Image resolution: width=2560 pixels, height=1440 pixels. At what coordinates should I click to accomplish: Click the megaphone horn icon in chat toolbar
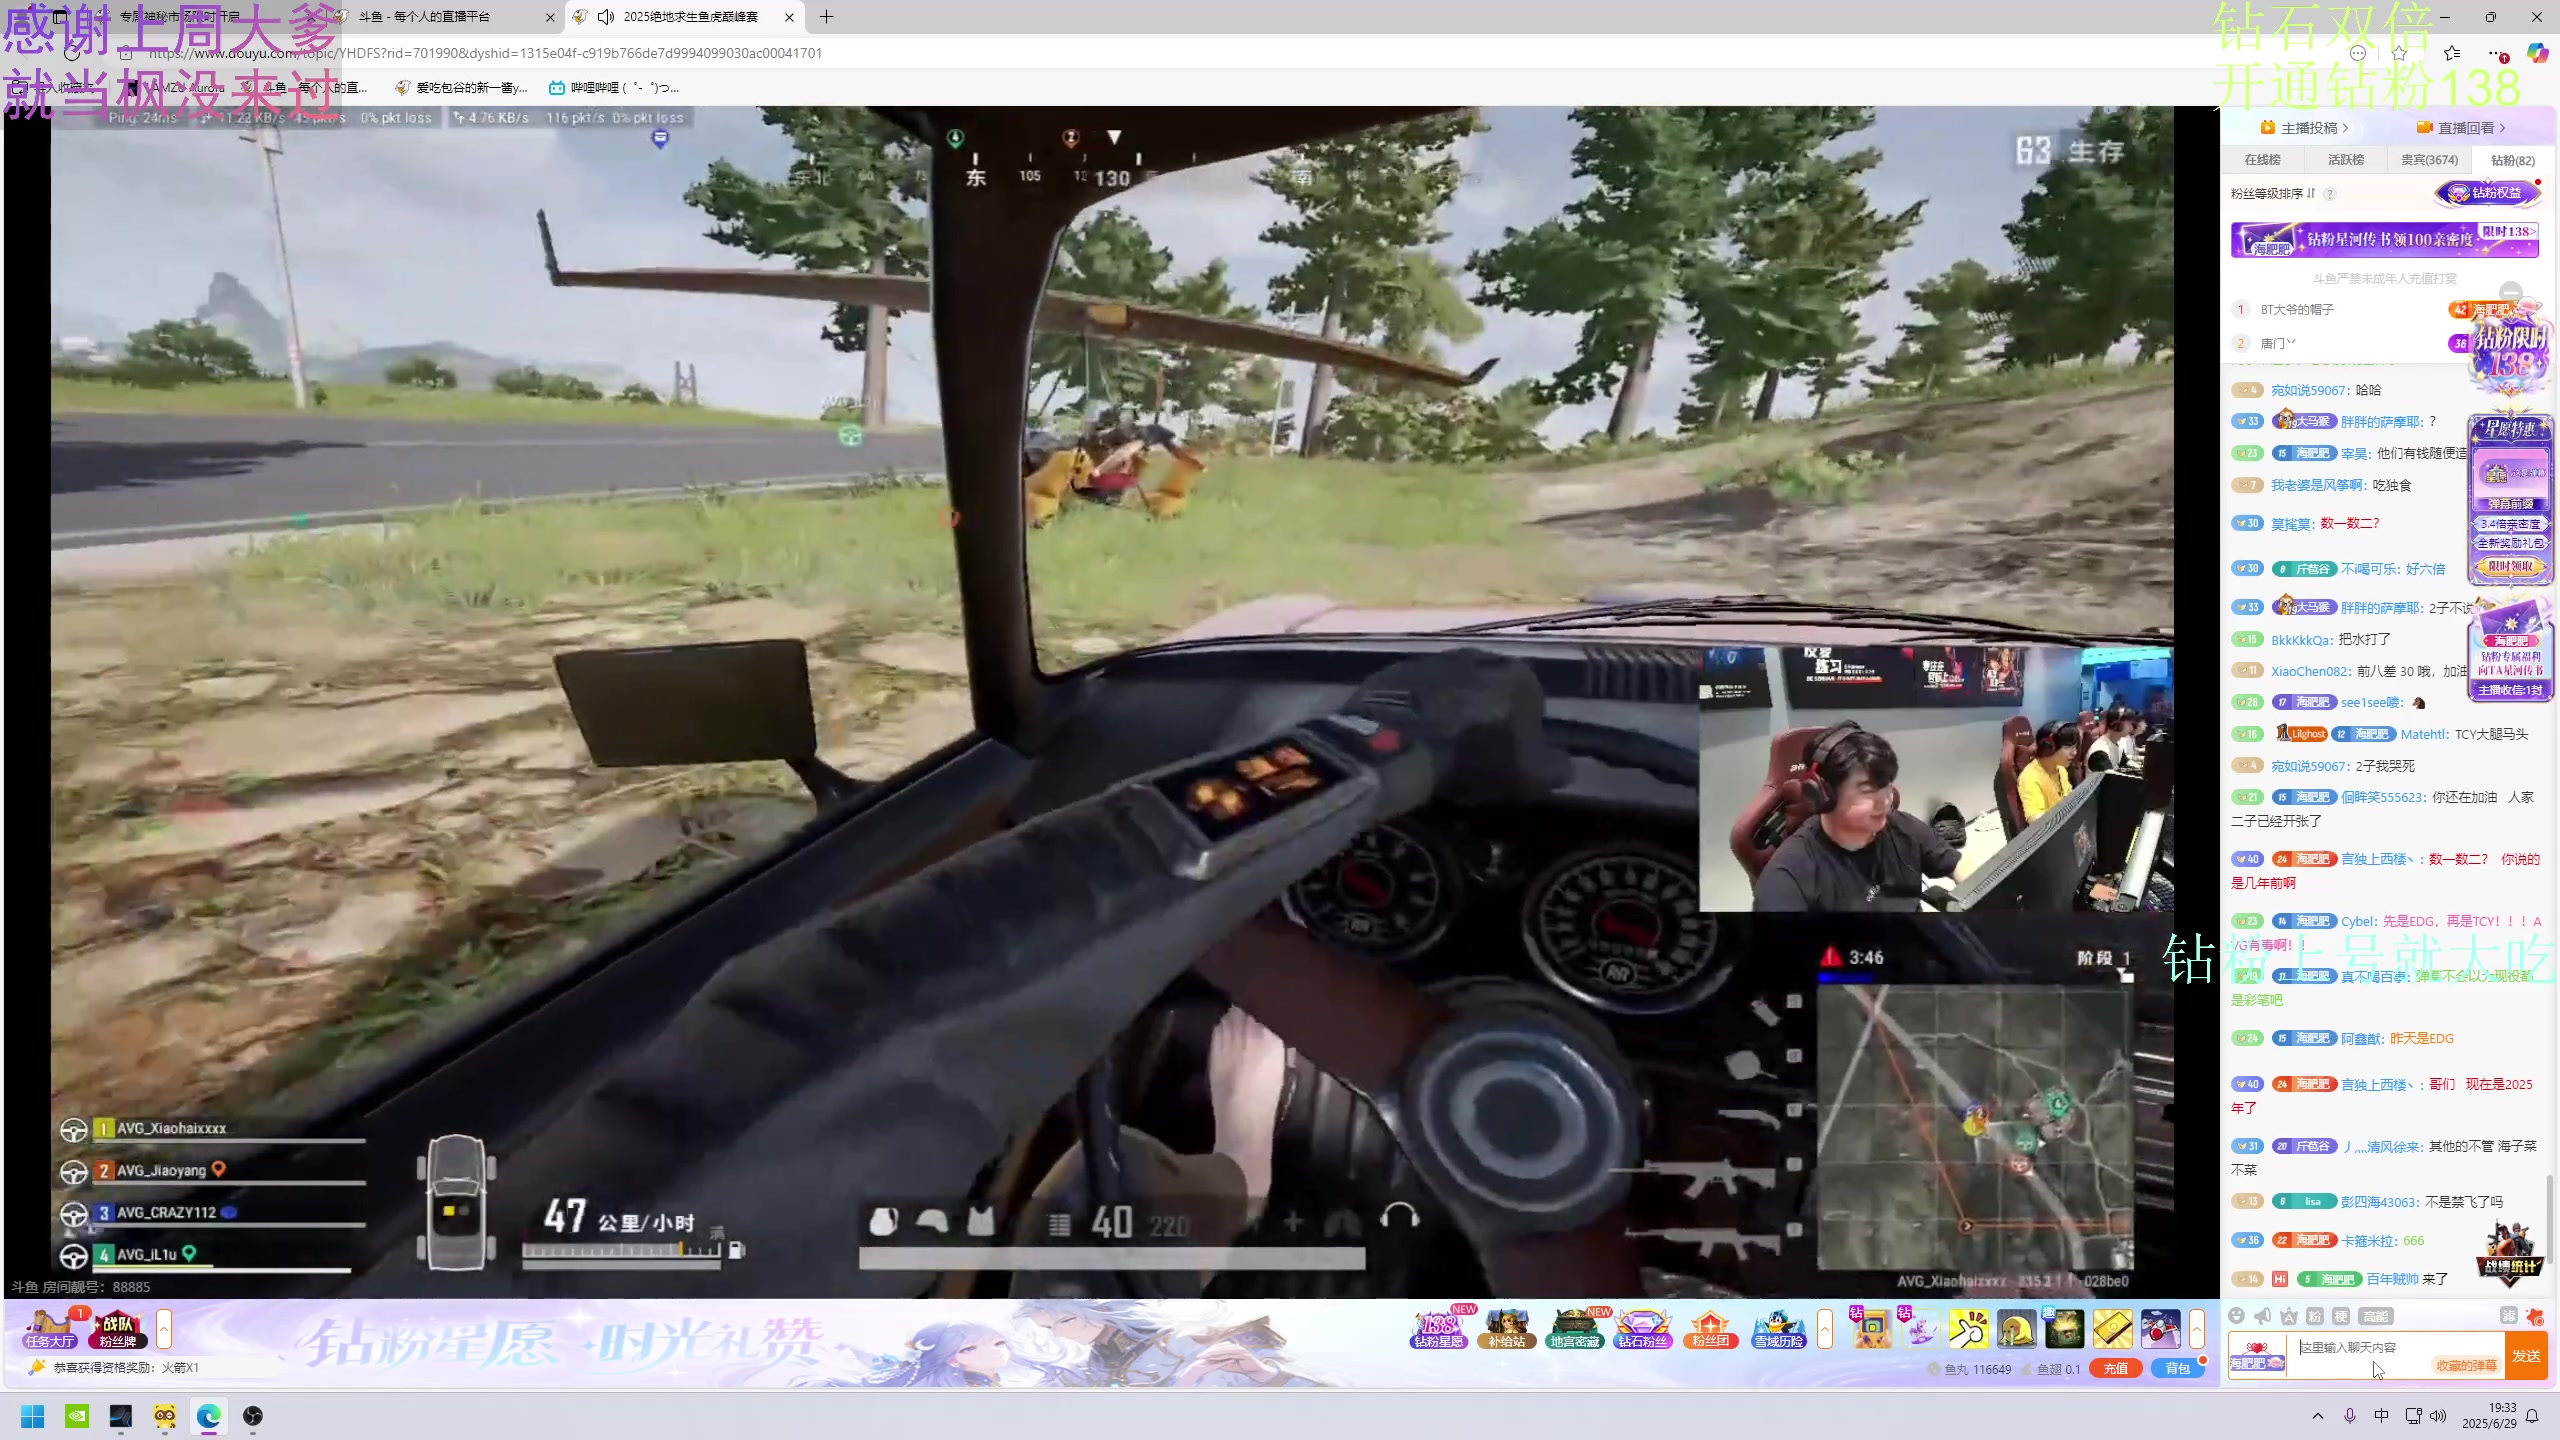[2263, 1316]
